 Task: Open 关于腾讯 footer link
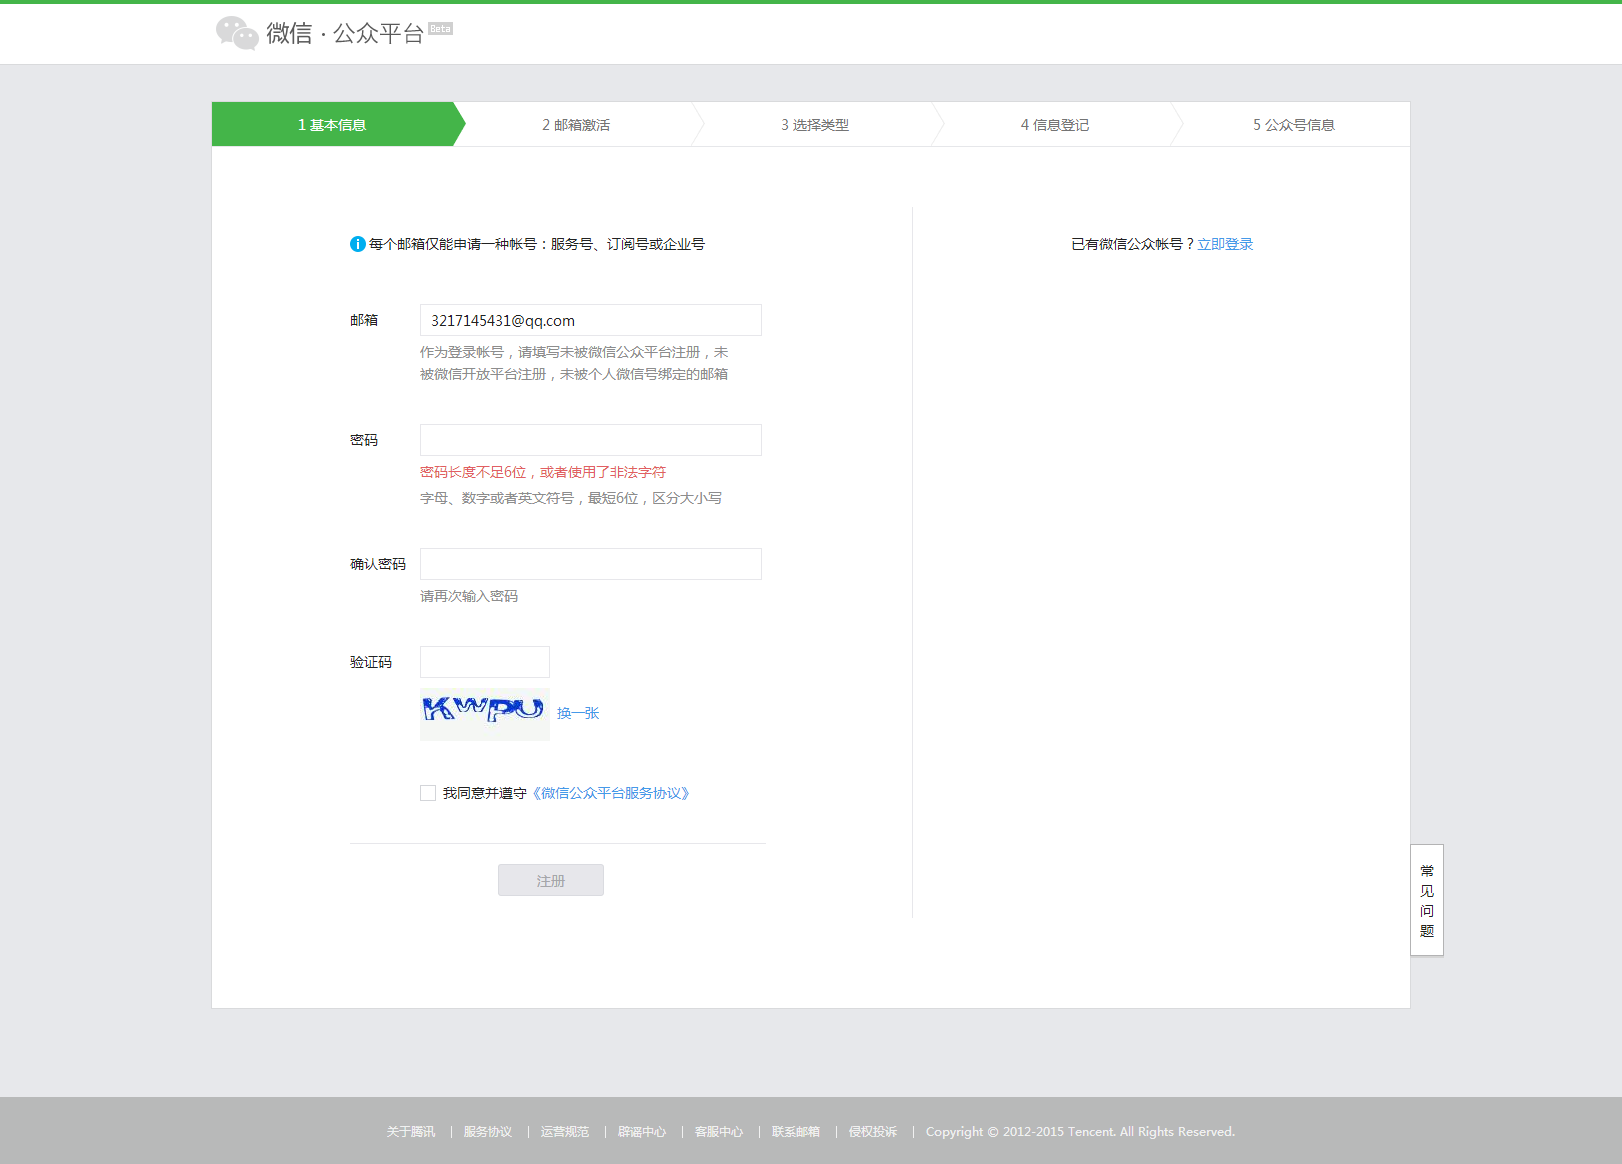pos(411,1132)
